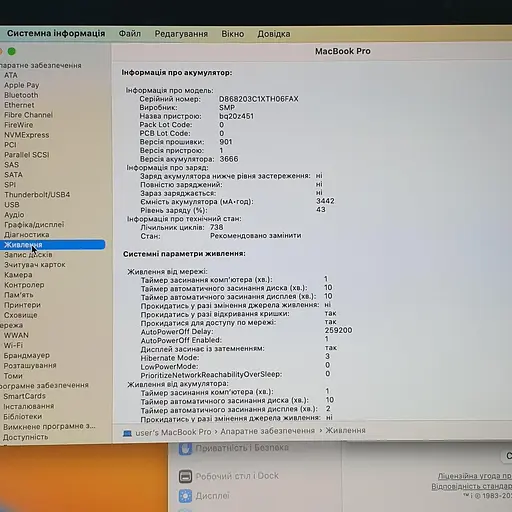Select SmartCards in the software section
The image size is (512, 512).
(x=24, y=396)
